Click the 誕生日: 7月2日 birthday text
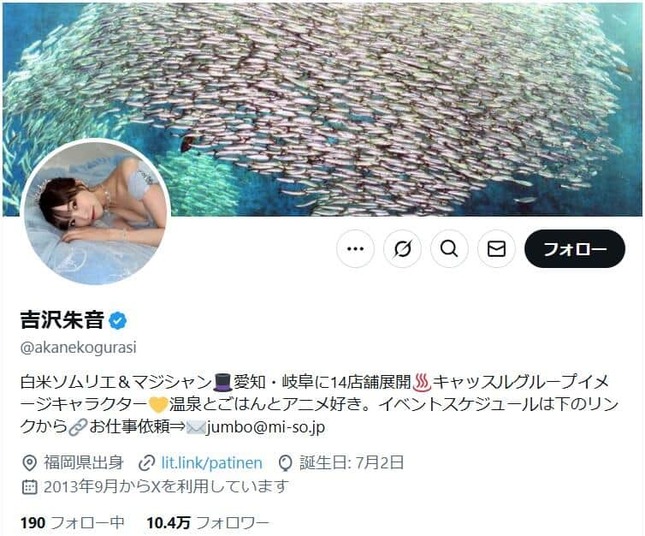This screenshot has width=645, height=536. click(x=352, y=463)
